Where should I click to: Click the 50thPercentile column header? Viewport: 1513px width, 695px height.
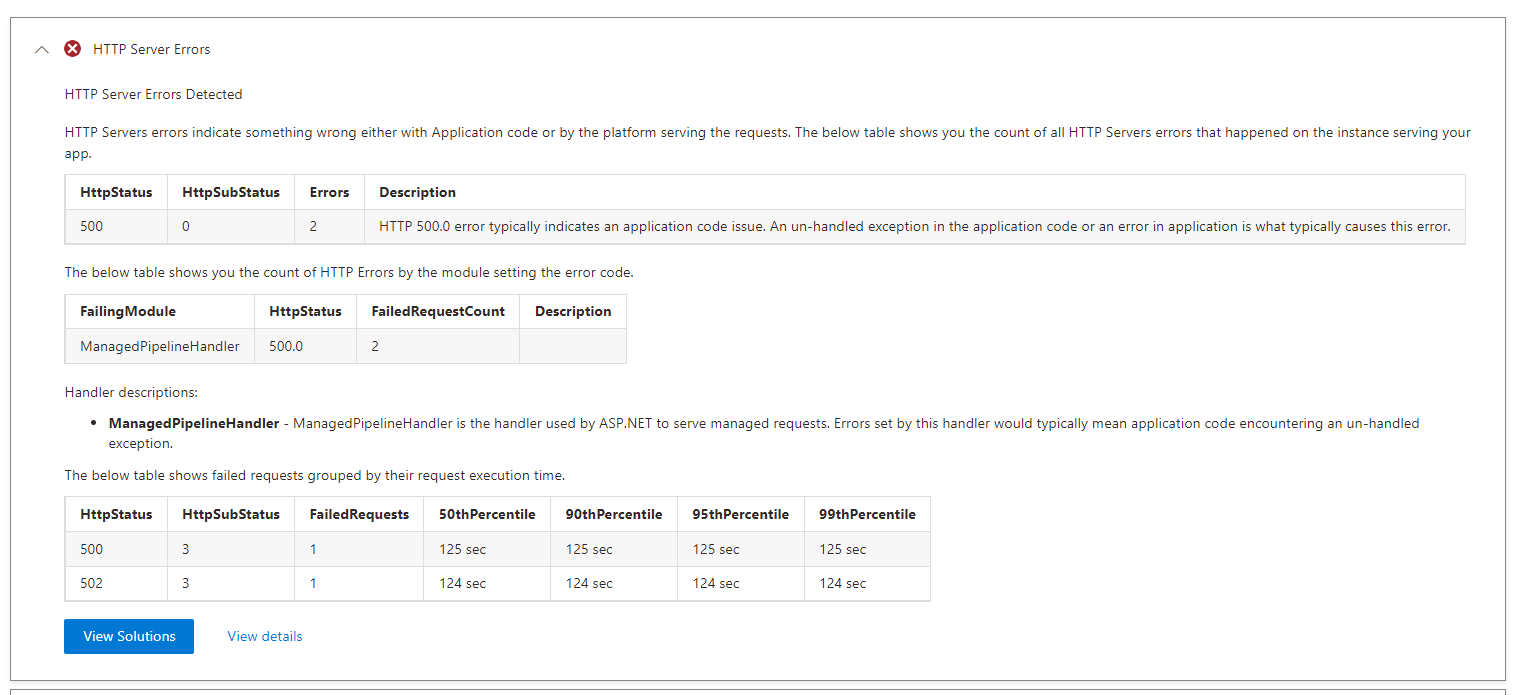(487, 514)
